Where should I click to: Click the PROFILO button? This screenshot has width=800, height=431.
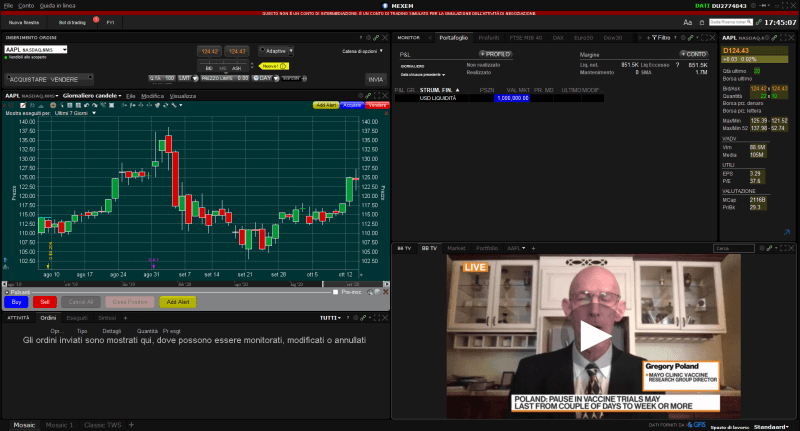[495, 54]
